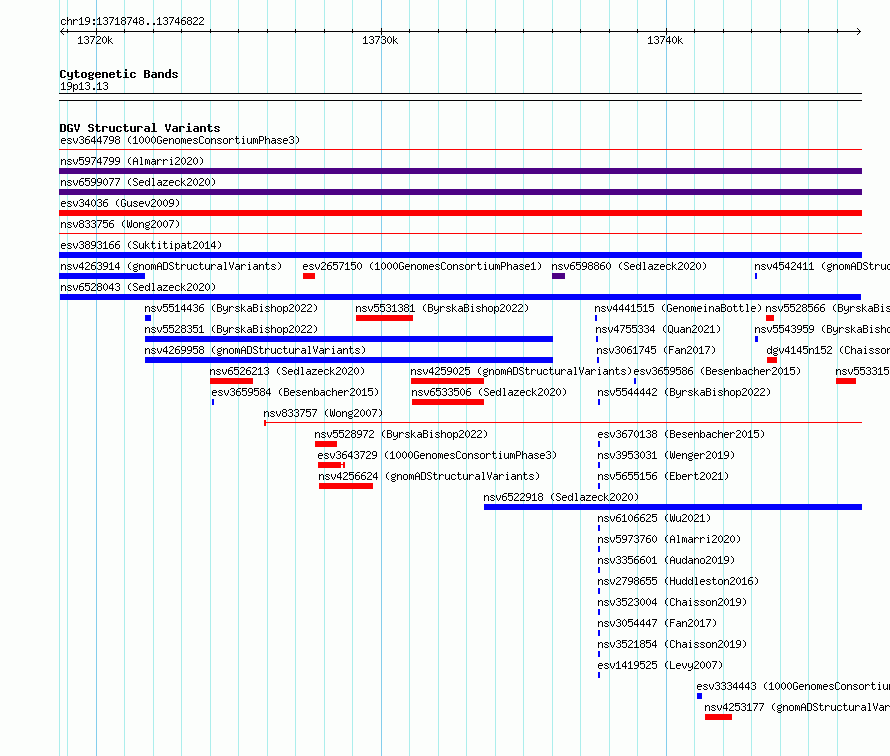Click red bar under nsv5528972

click(x=326, y=444)
